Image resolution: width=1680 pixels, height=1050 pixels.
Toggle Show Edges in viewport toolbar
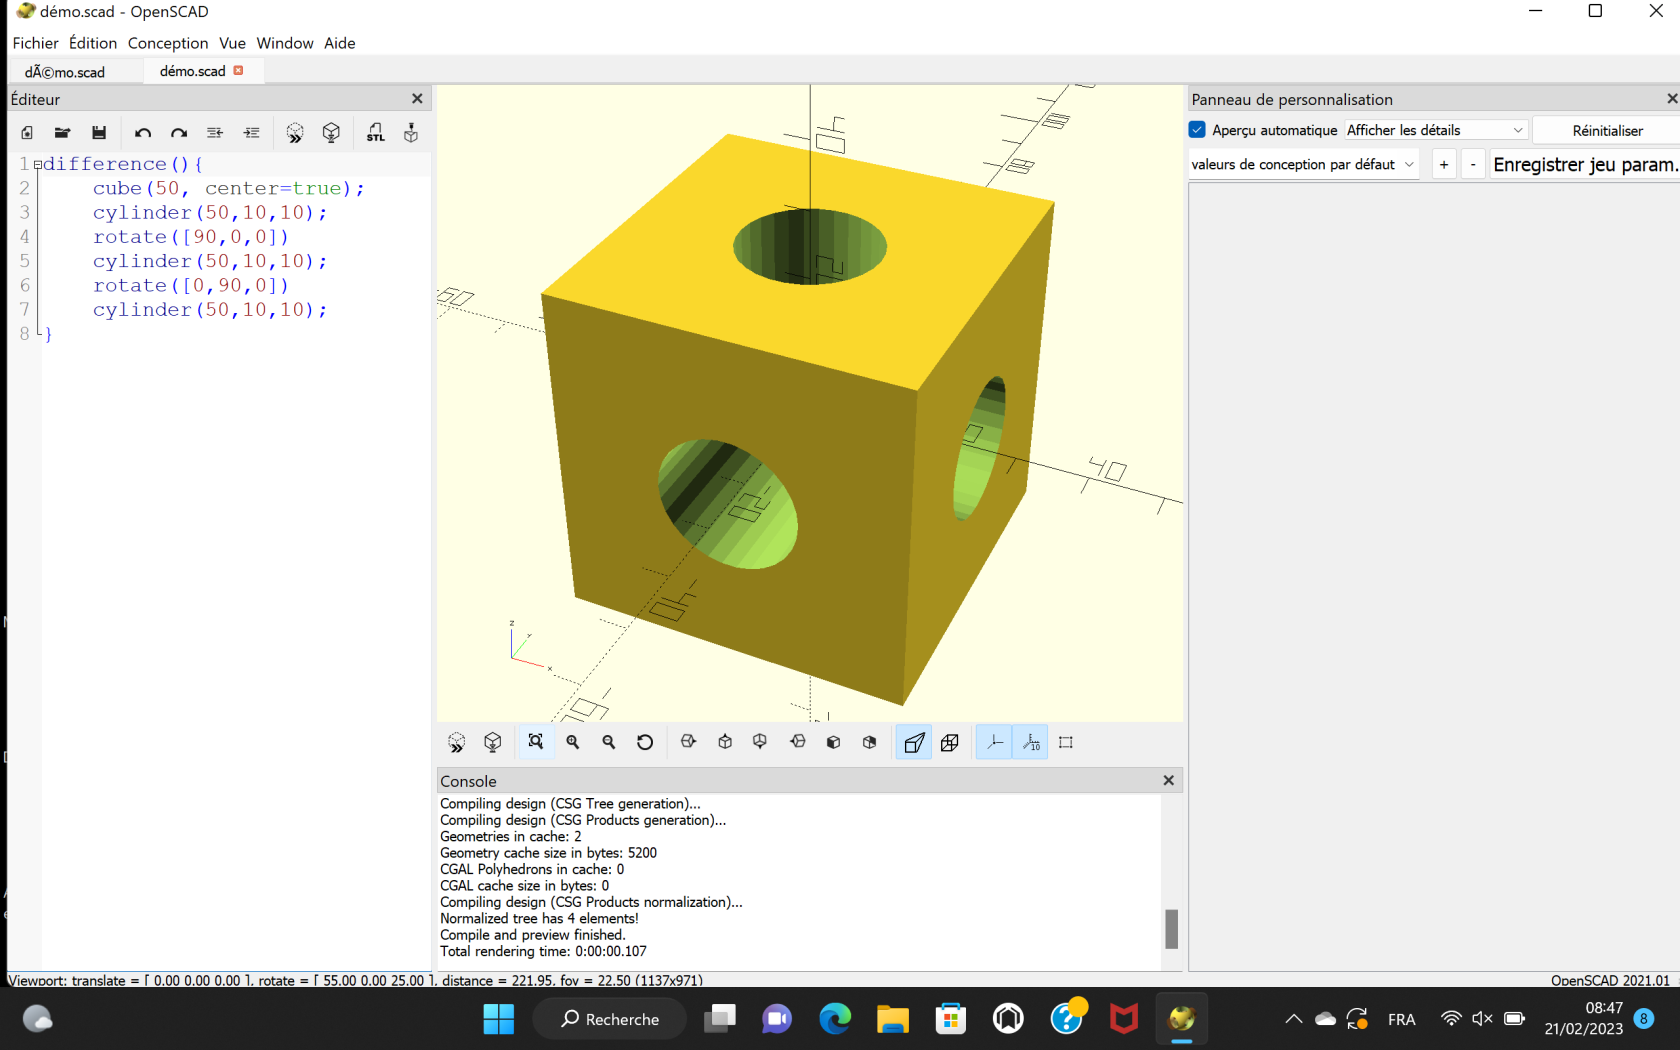1066,742
